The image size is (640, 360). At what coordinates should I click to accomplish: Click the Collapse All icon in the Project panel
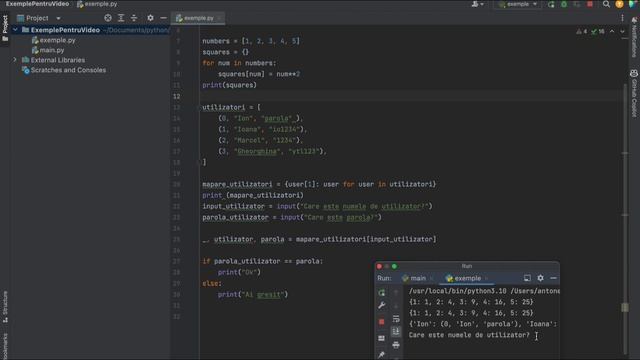tap(134, 18)
